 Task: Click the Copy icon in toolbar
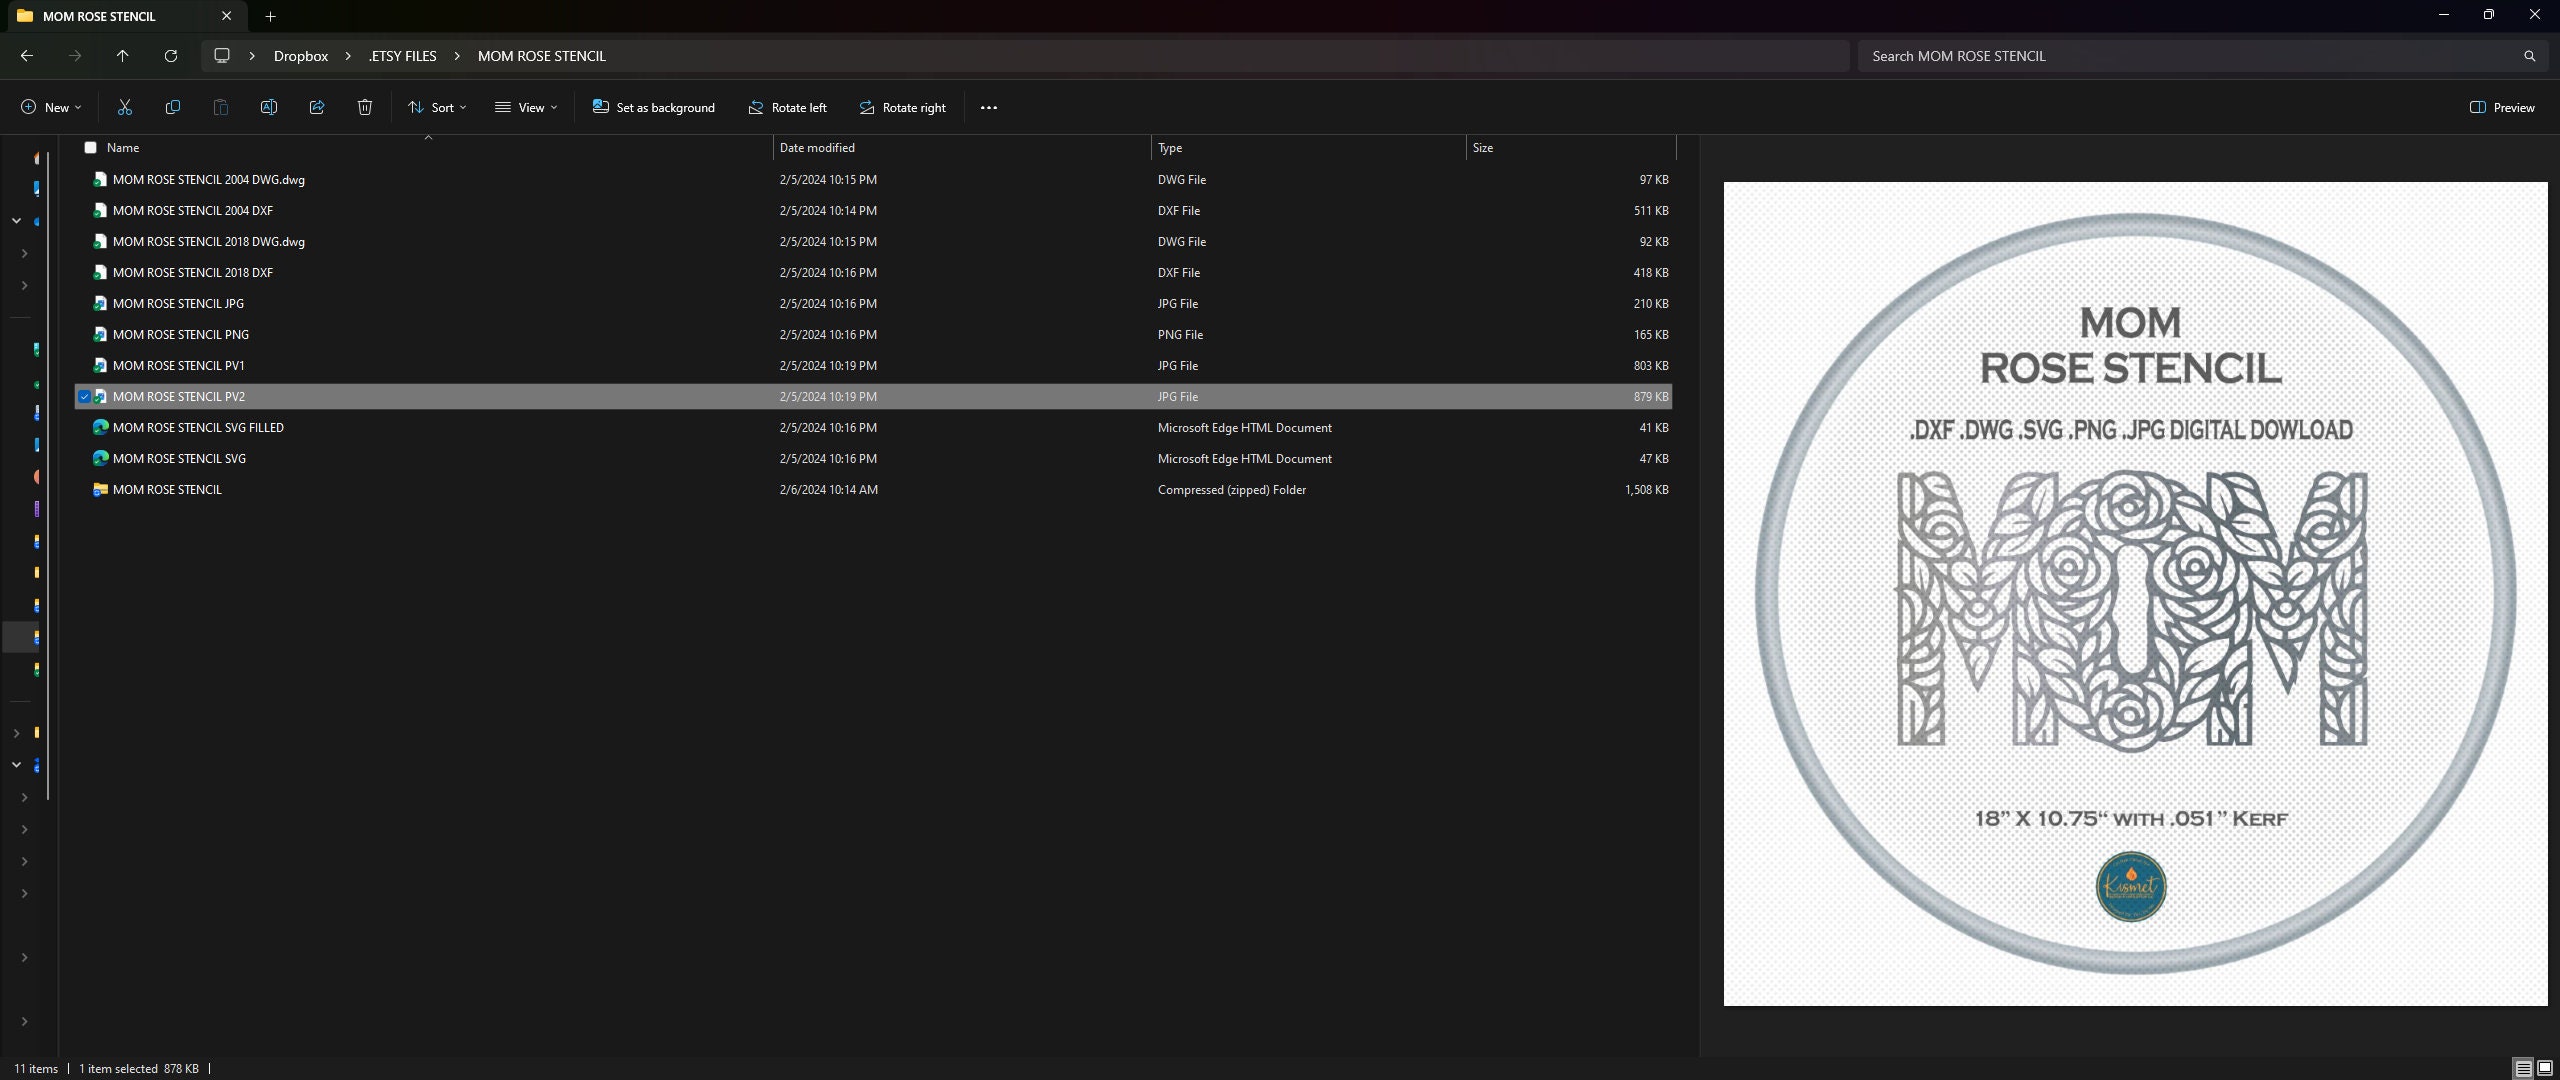(x=173, y=107)
